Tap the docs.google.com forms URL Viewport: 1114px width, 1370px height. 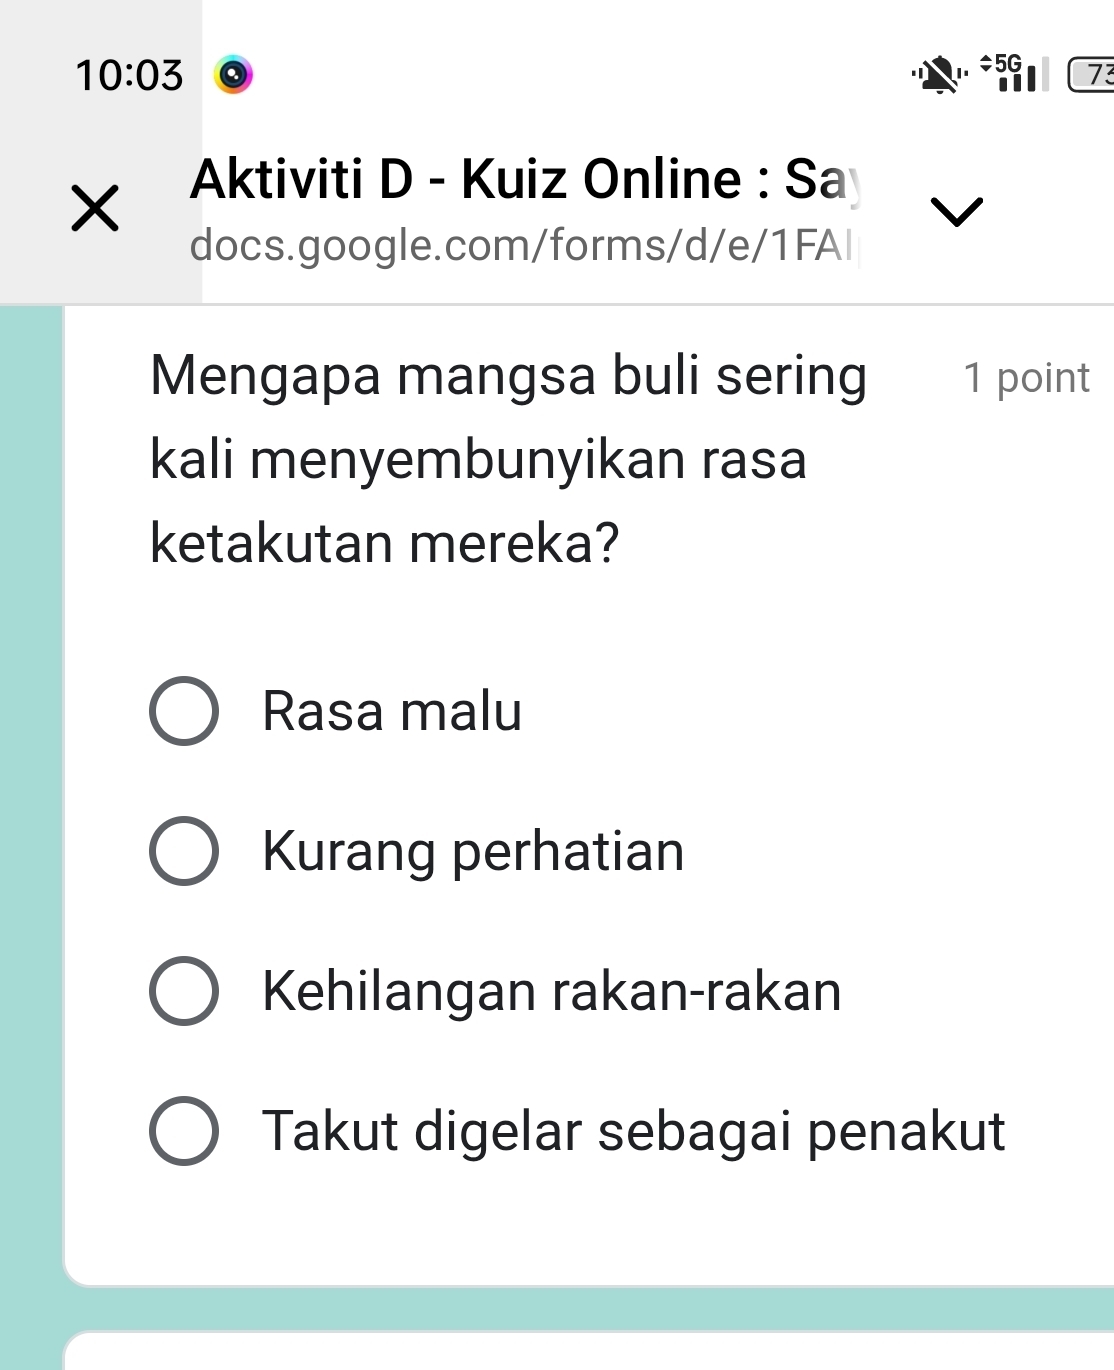pyautogui.click(x=524, y=245)
